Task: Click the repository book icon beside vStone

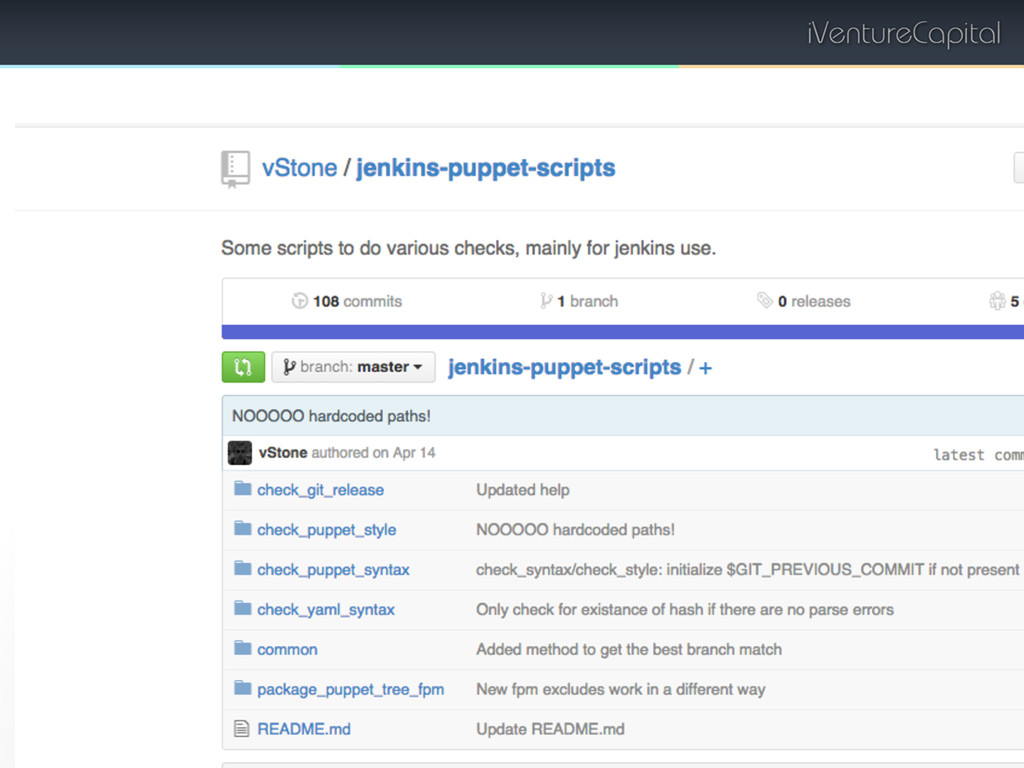Action: 235,169
